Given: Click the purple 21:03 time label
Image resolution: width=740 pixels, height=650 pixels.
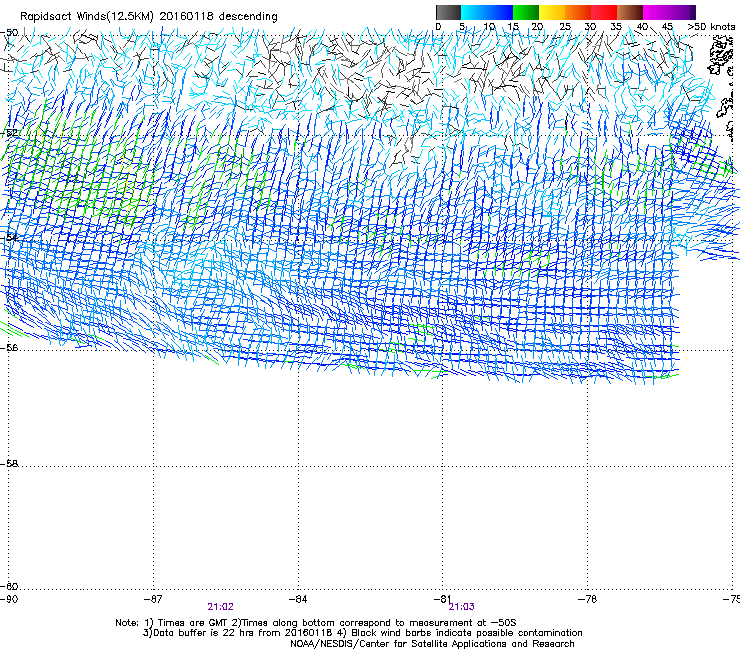Looking at the screenshot, I should click(x=462, y=607).
